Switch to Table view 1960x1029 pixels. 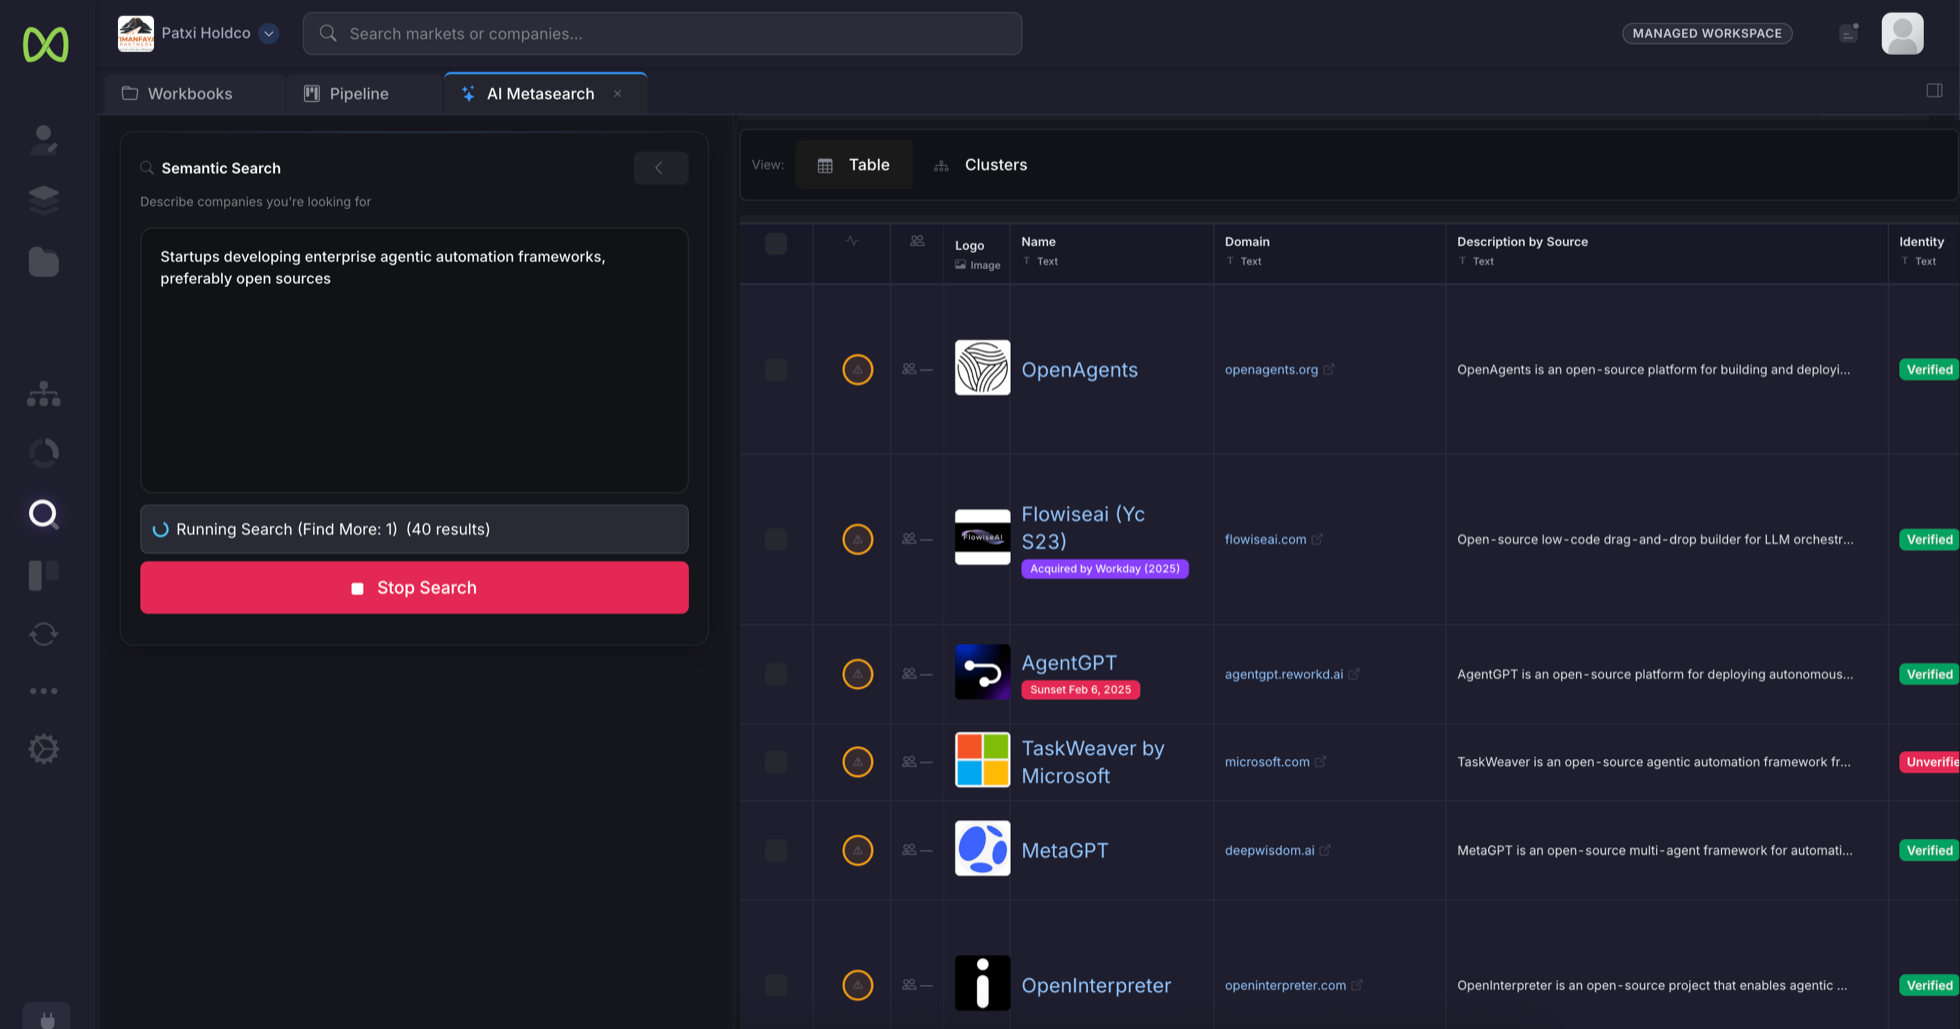(854, 165)
